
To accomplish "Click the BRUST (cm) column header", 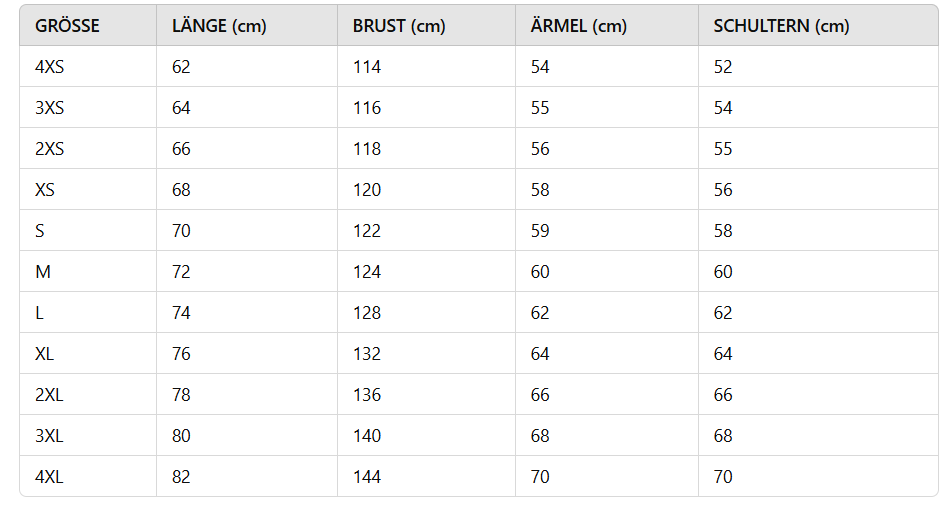I will 399,26.
